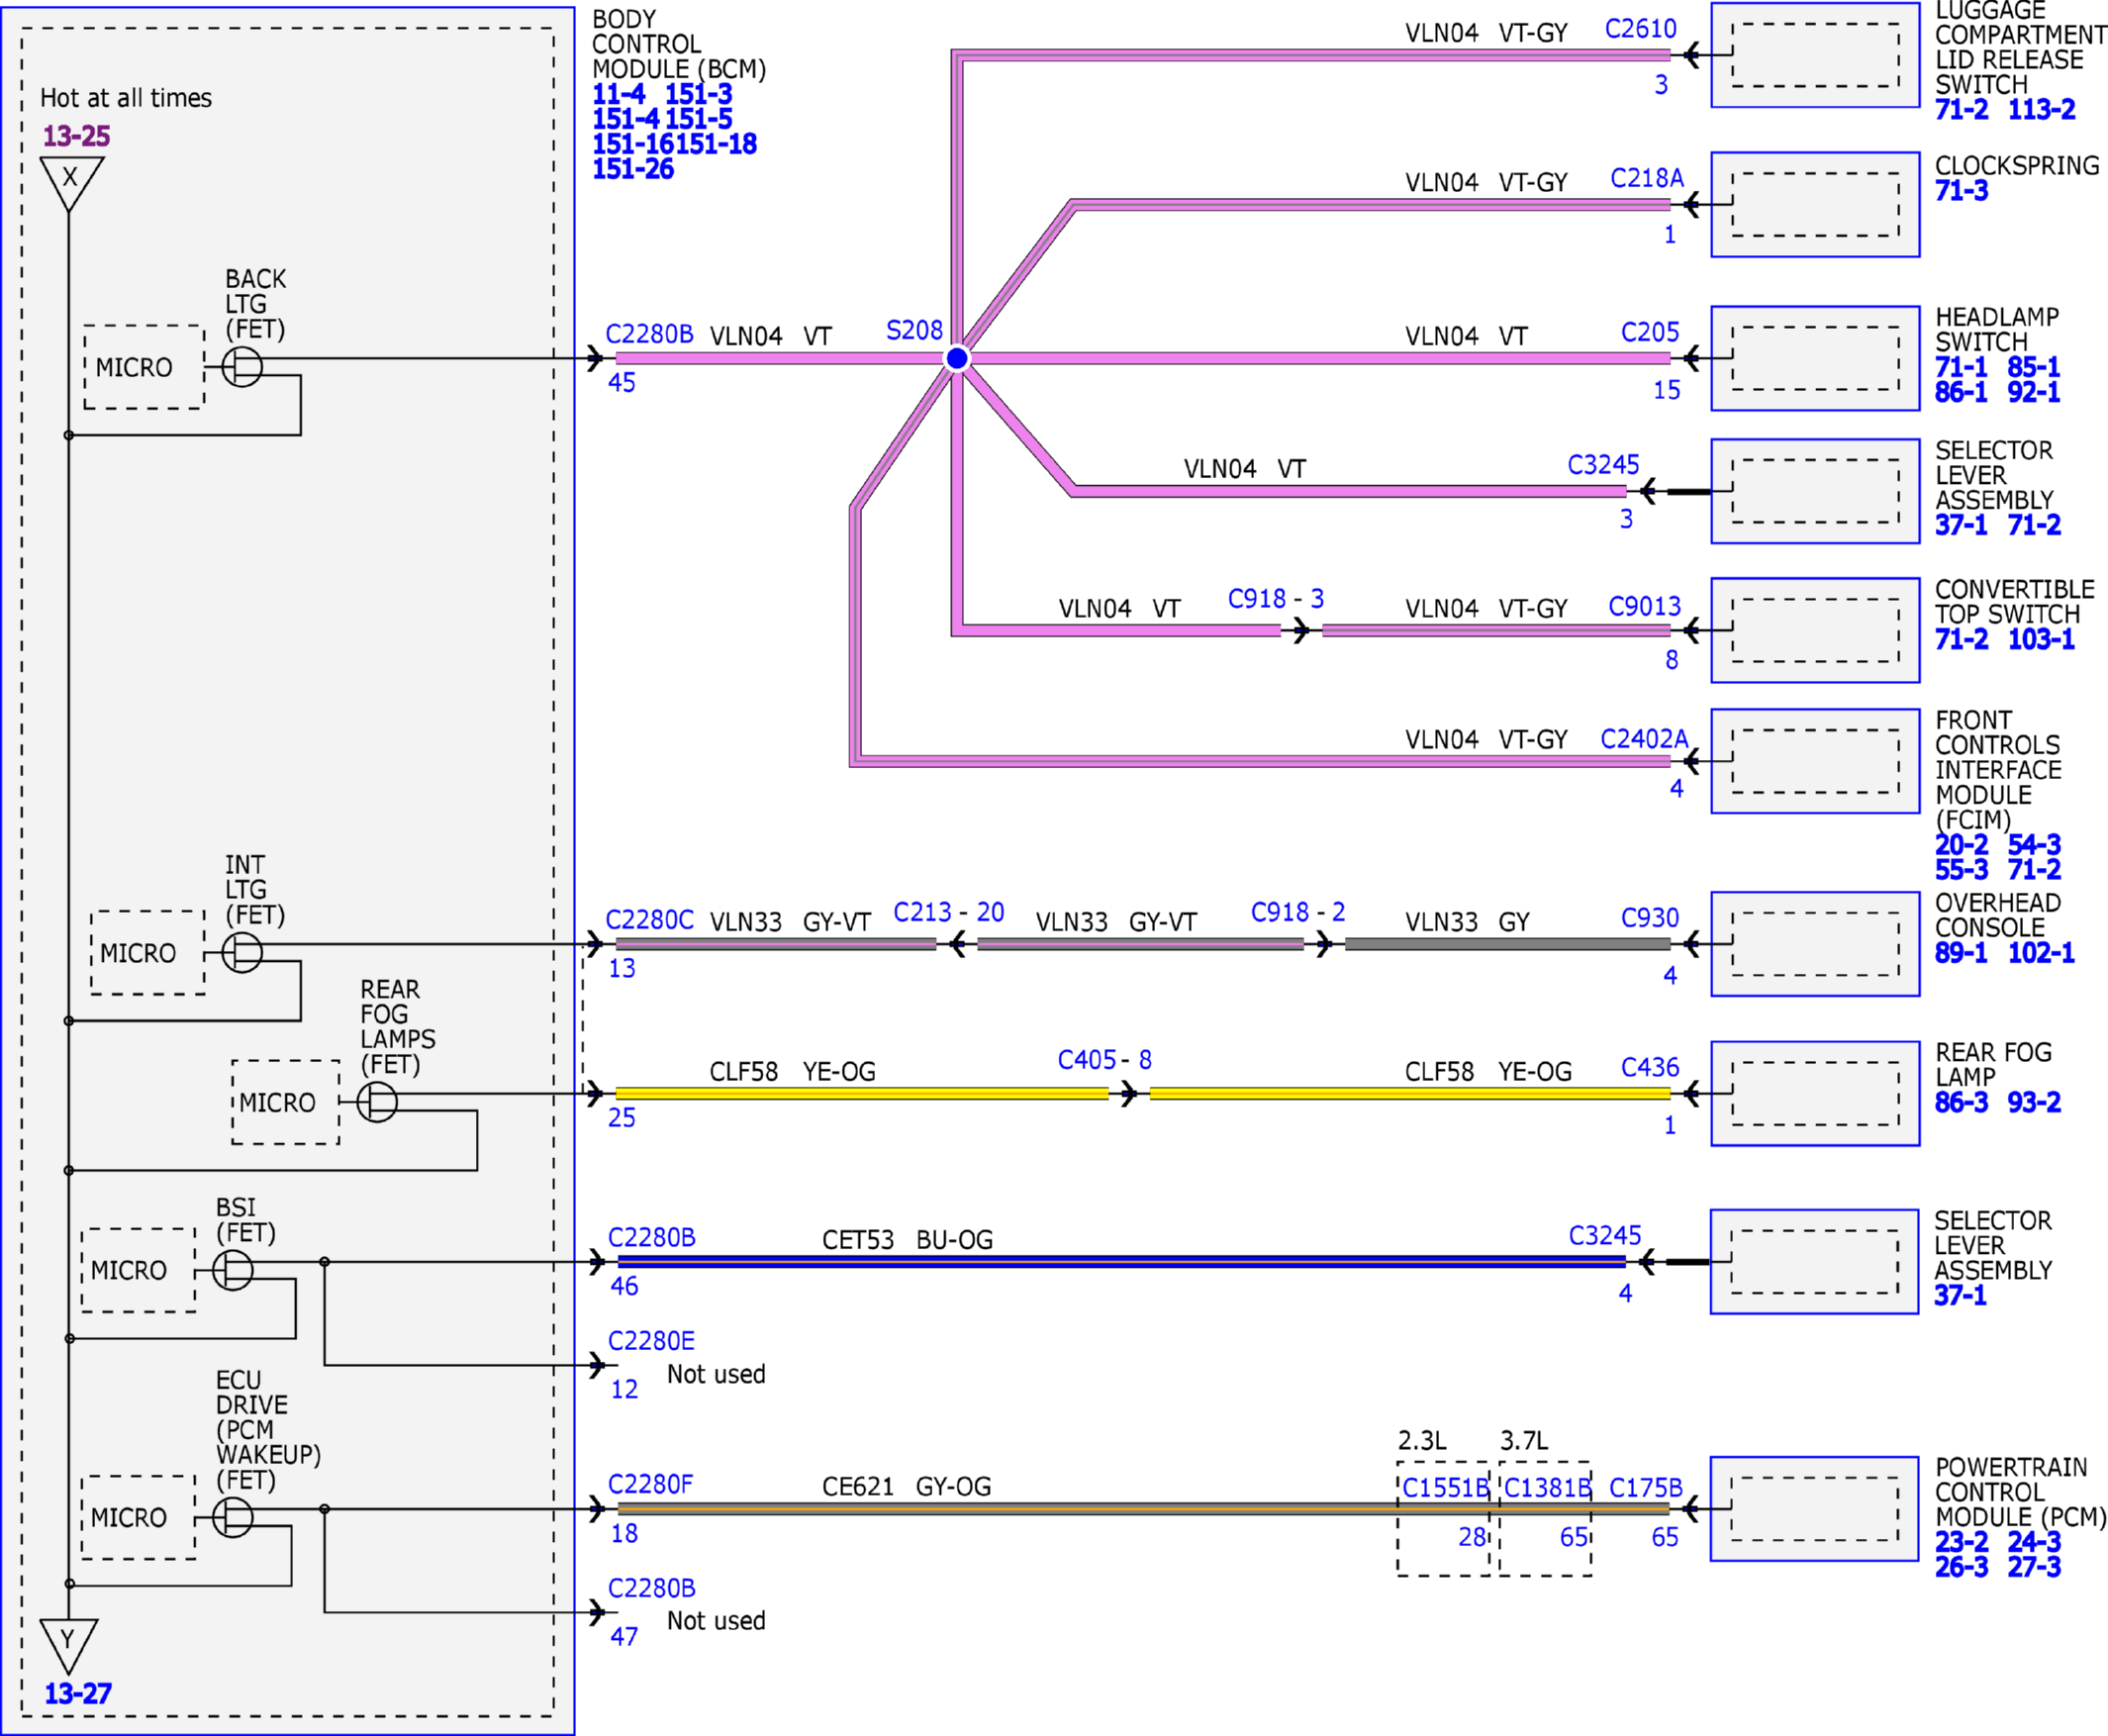The height and width of the screenshot is (1736, 2108).
Task: Click the C2402A connector label
Action: point(1644,739)
